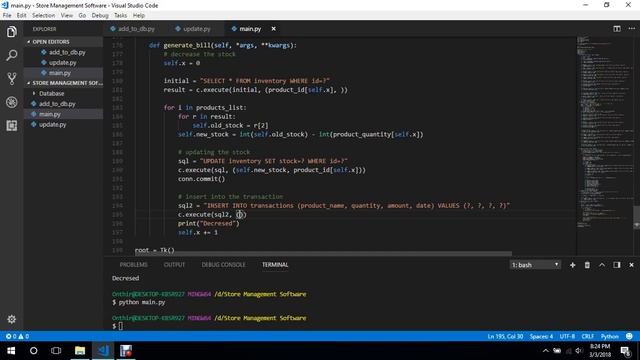Switch to the Problems panel tab
Viewport: 640px width, 360px height.
click(133, 265)
